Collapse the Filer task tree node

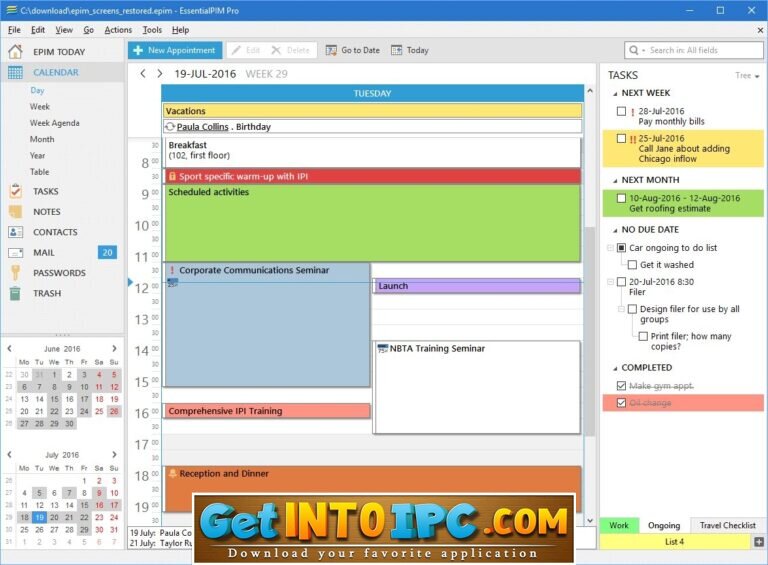point(610,282)
